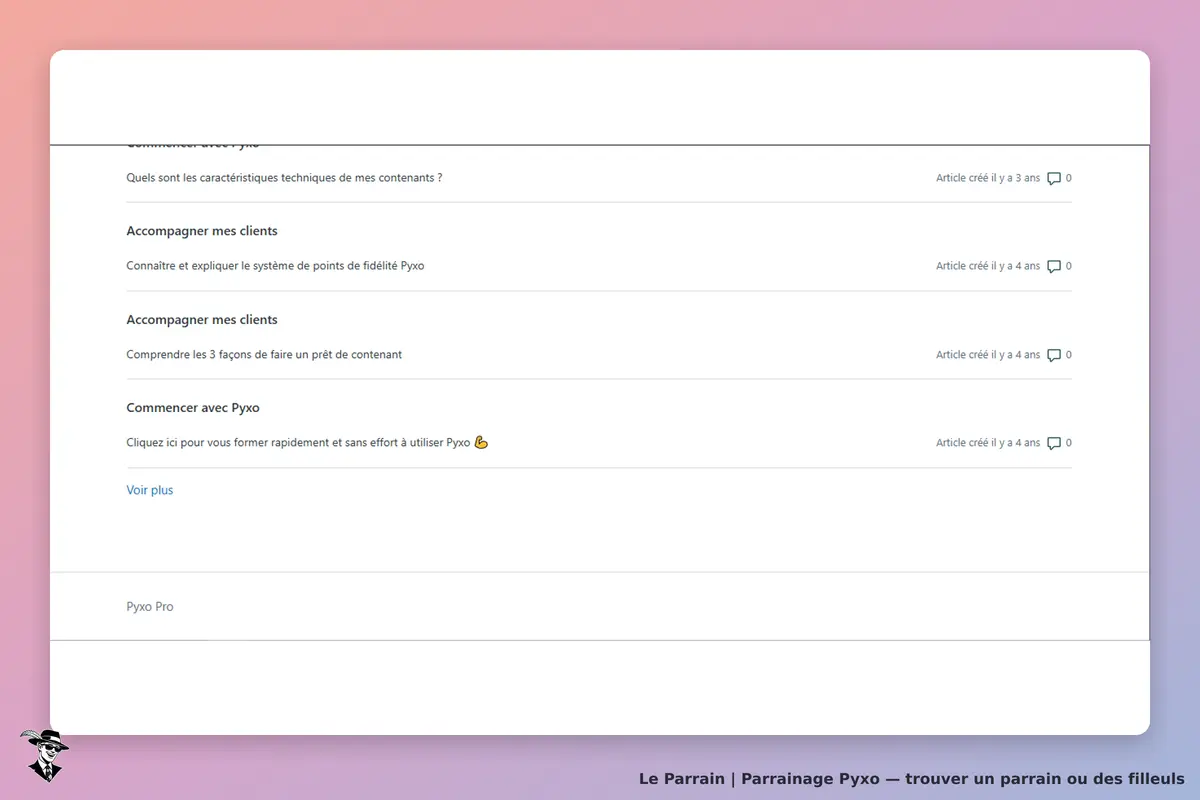
Task: Click 'Article créé il y a 3 ans' text
Action: coord(988,178)
